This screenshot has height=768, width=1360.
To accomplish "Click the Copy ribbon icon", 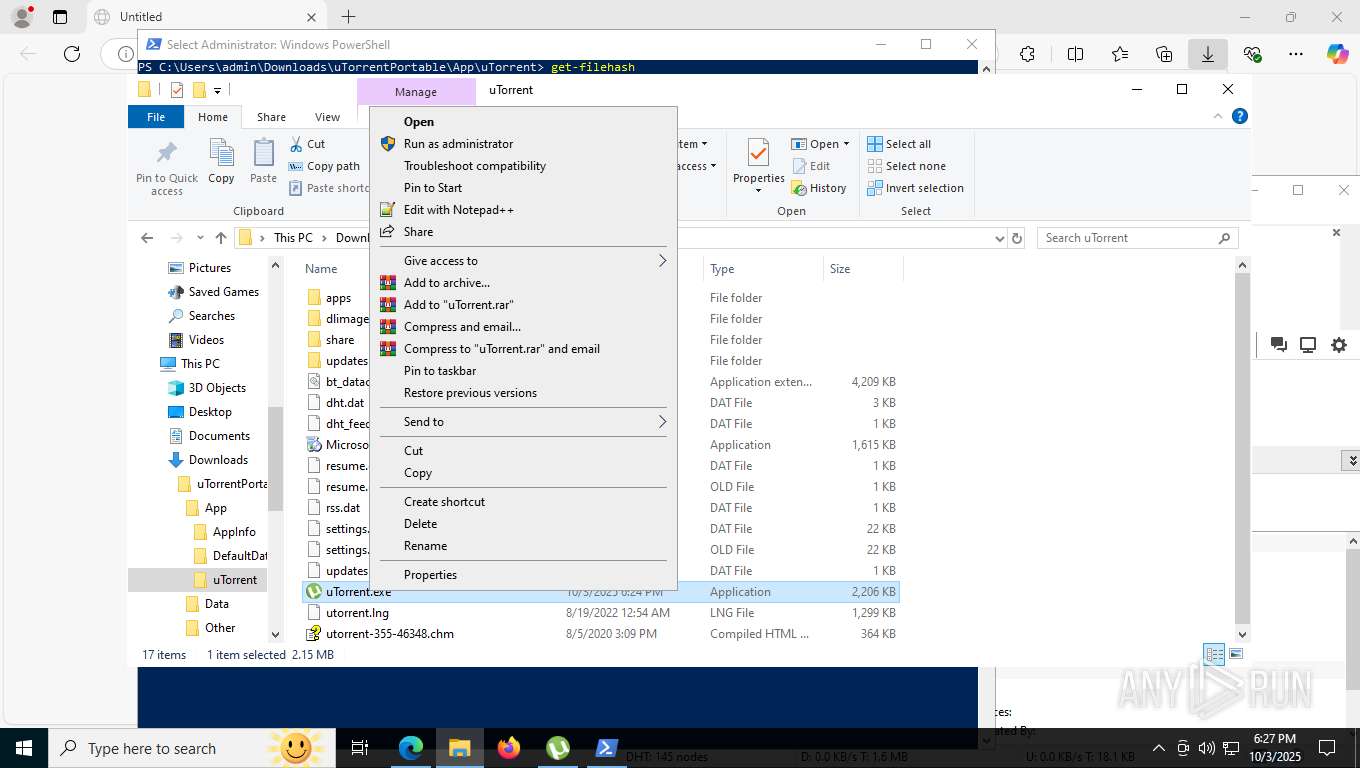I will [x=221, y=162].
